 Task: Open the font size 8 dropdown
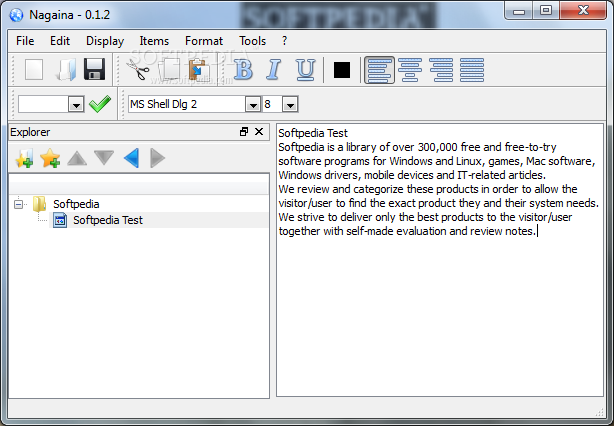pyautogui.click(x=290, y=105)
